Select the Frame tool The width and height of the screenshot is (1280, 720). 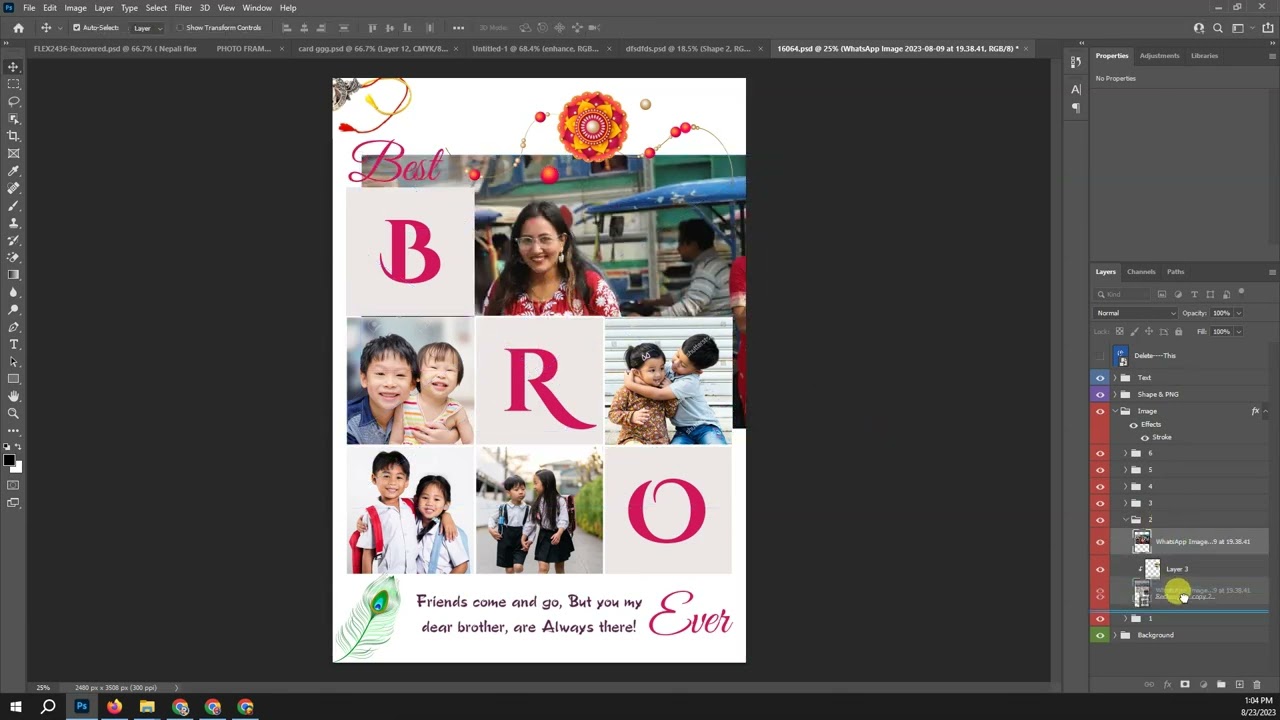click(13, 153)
